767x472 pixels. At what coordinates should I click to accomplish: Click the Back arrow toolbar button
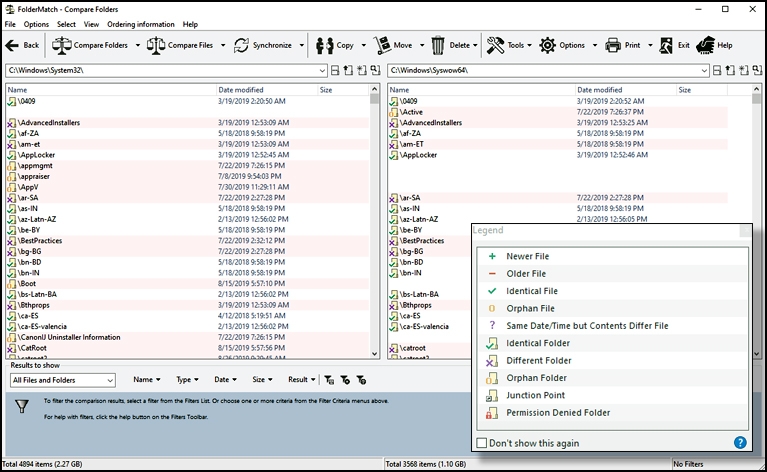click(22, 45)
